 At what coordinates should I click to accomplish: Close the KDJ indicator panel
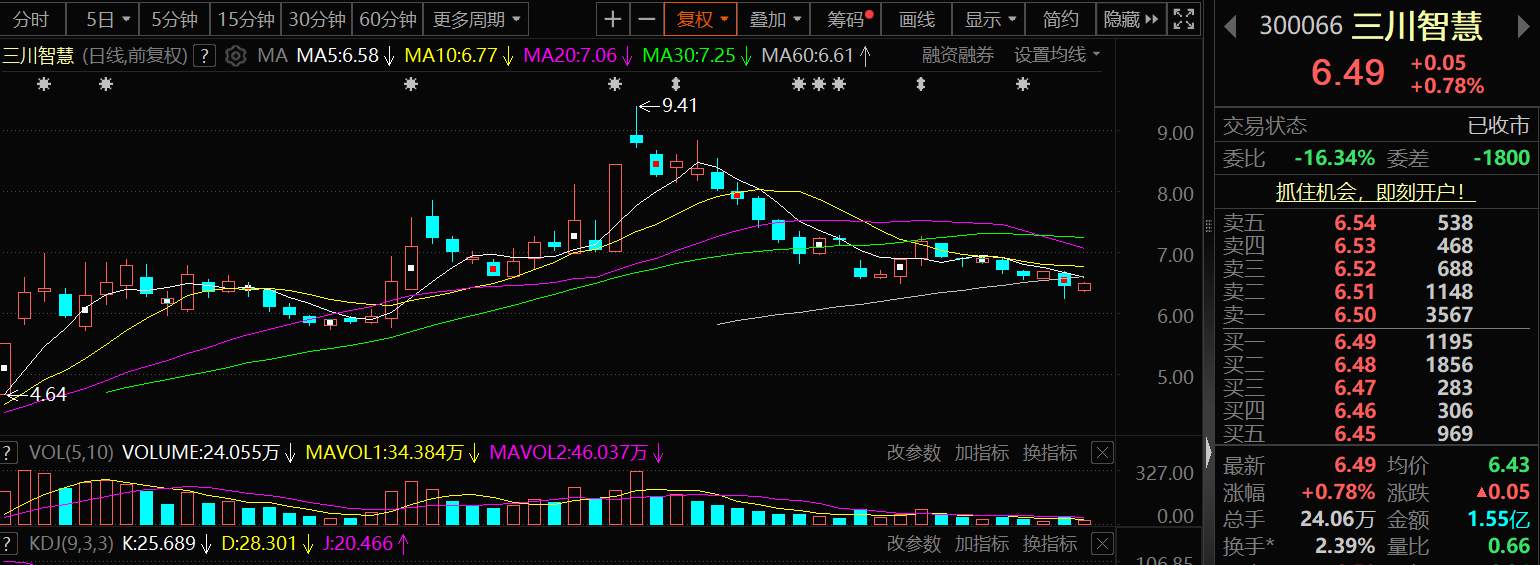click(1101, 544)
